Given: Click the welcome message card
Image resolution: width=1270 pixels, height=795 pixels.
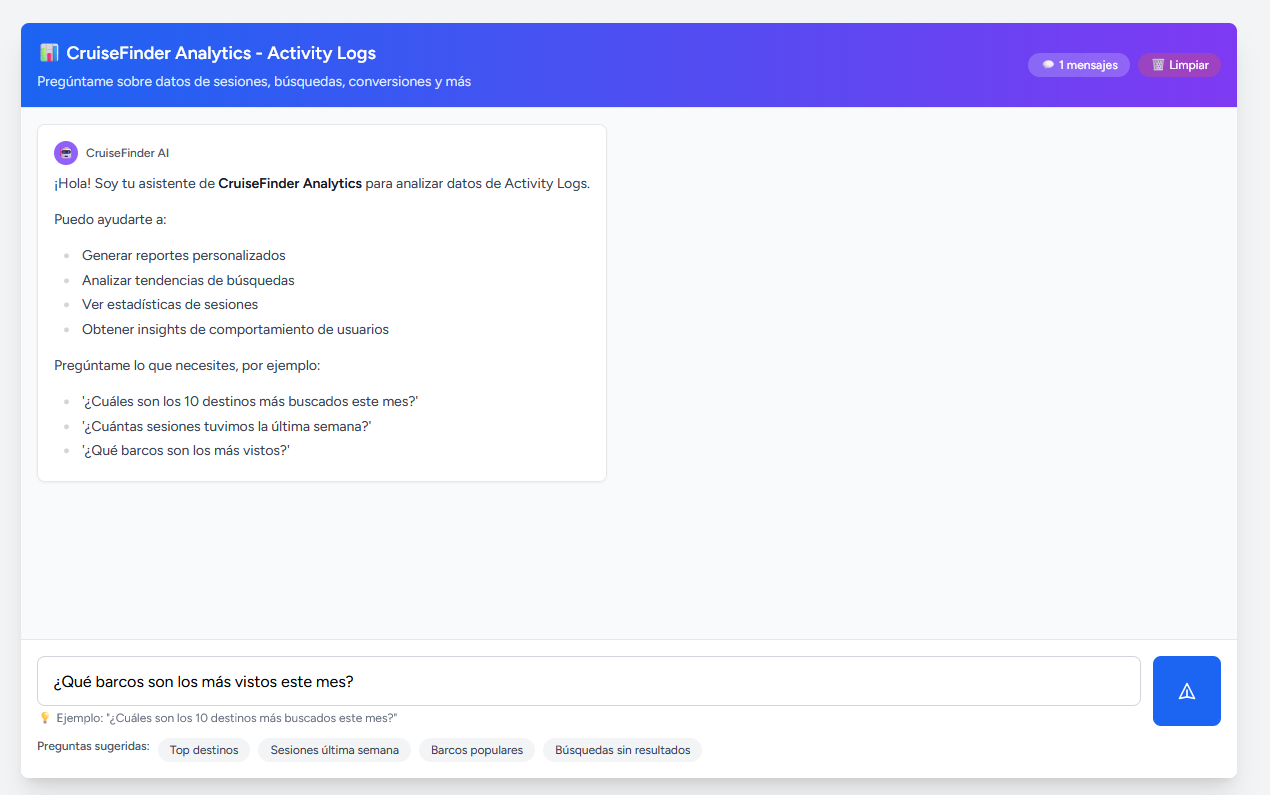Looking at the screenshot, I should click(x=322, y=302).
